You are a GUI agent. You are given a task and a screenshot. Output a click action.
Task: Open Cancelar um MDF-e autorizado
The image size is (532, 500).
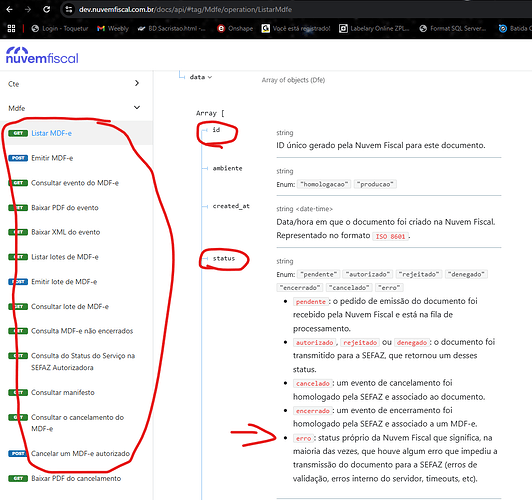[x=80, y=454]
